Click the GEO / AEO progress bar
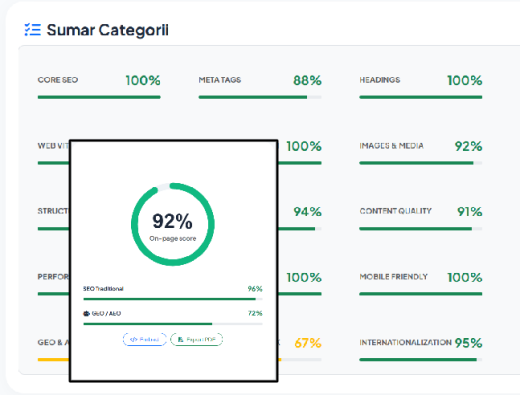The height and width of the screenshot is (395, 520). [x=173, y=324]
